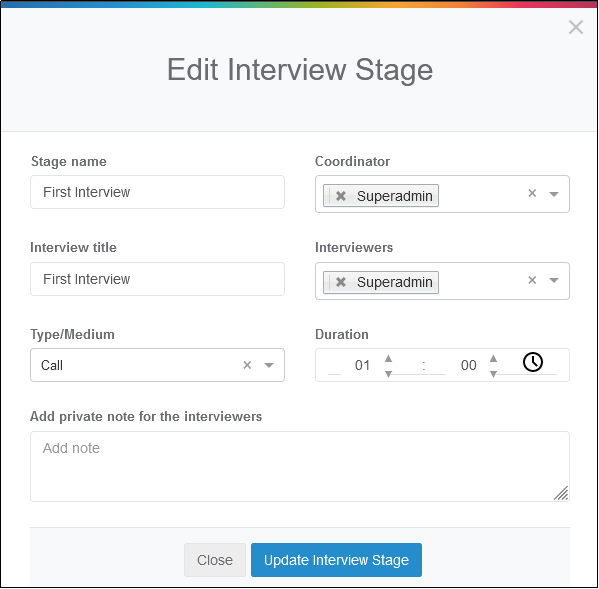
Task: Click the Interviewers label
Action: [x=354, y=248]
